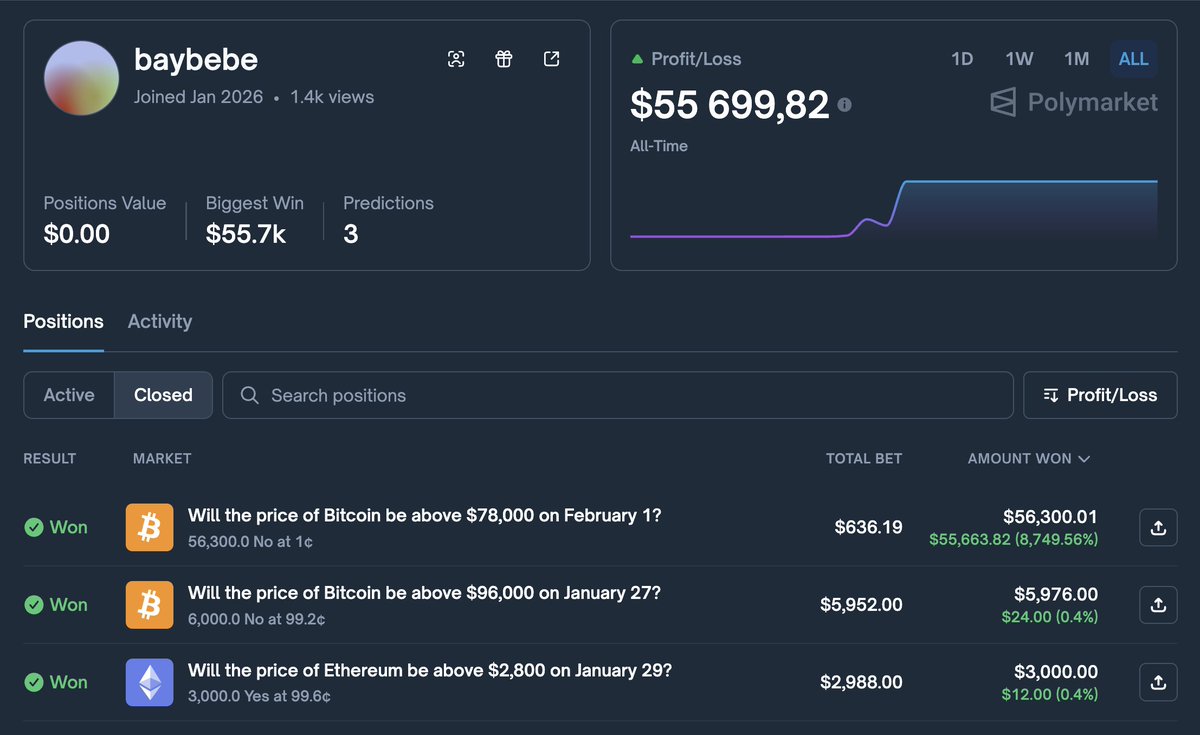Click the baybebe profile avatar
This screenshot has width=1200, height=735.
pyautogui.click(x=82, y=78)
